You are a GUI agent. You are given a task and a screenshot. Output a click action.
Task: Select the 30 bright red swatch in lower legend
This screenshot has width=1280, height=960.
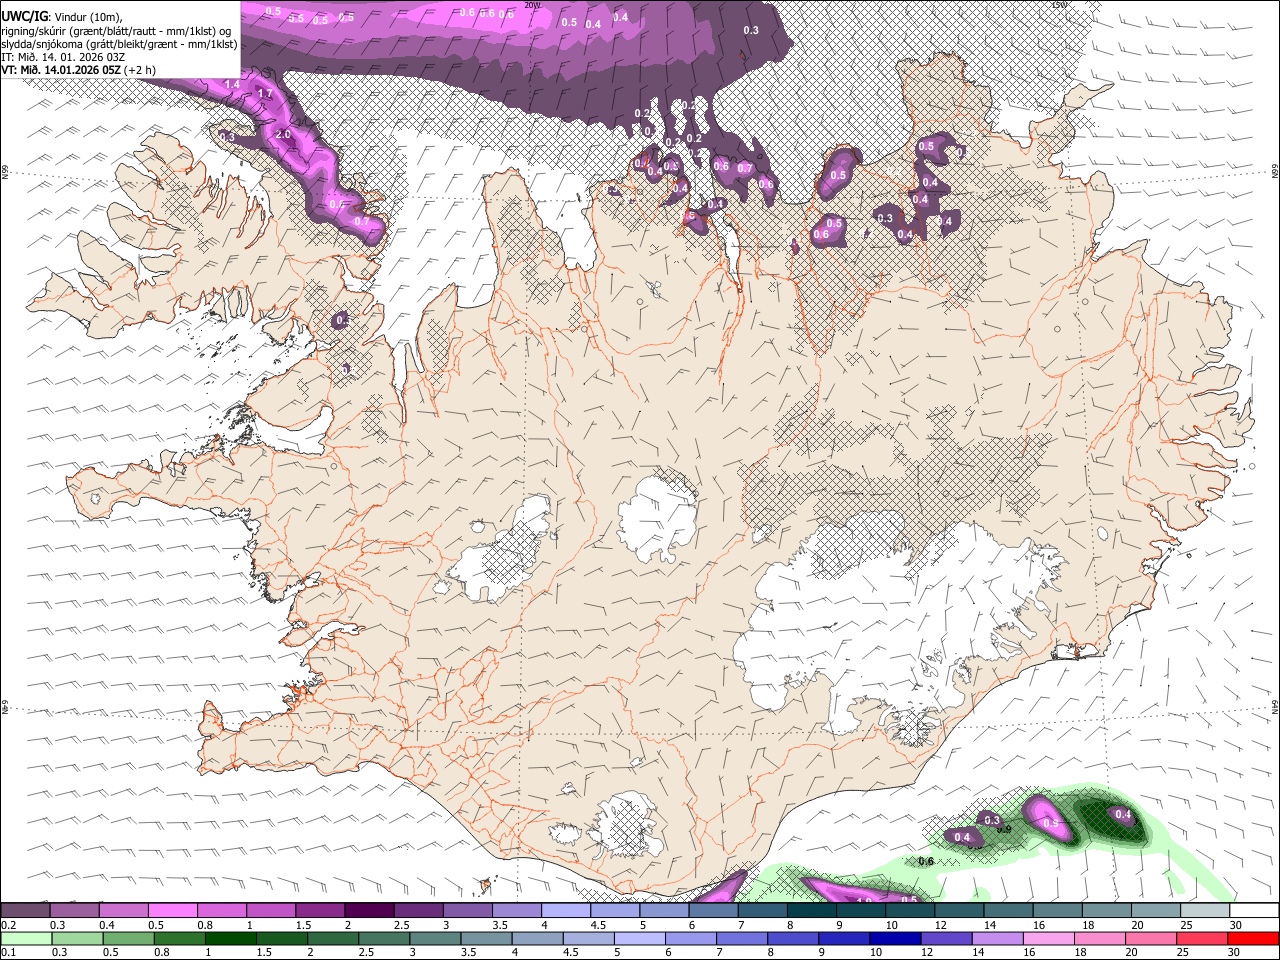pos(1253,938)
